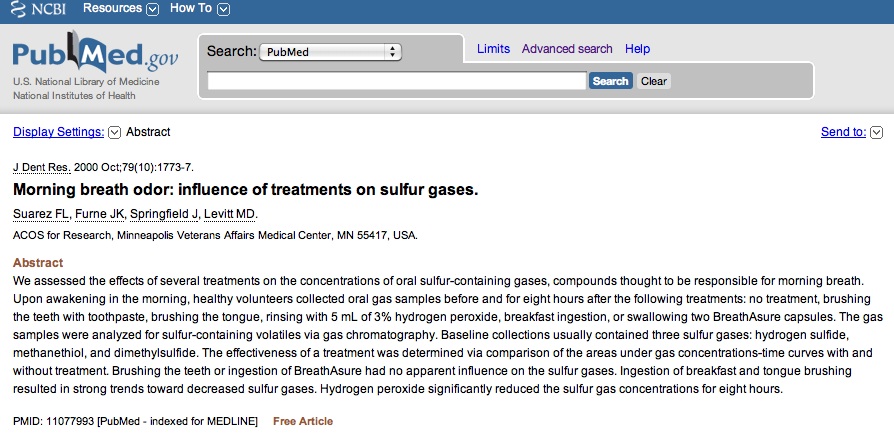Click the How To menu

pos(191,9)
